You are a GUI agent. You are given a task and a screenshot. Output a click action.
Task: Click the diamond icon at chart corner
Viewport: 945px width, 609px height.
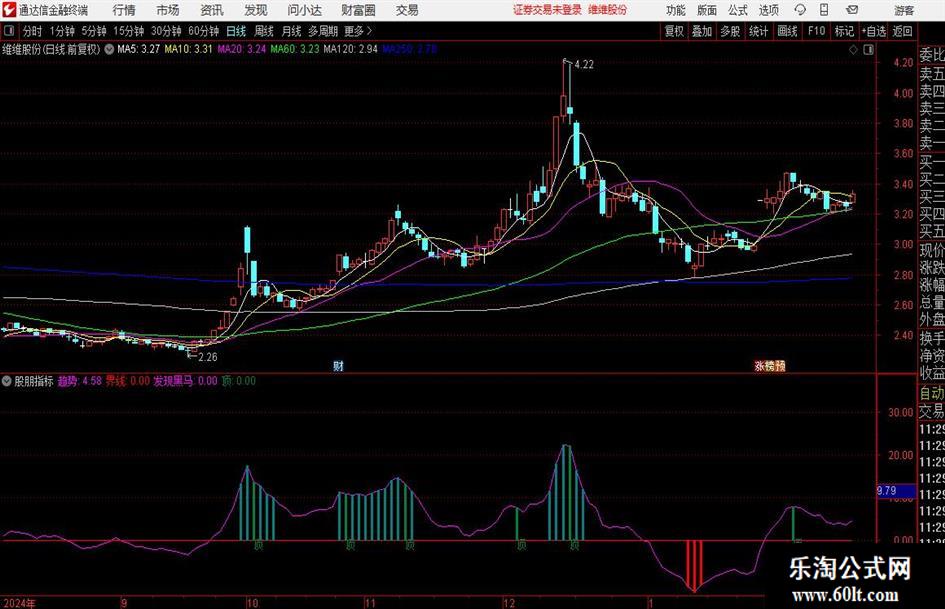click(x=853, y=50)
